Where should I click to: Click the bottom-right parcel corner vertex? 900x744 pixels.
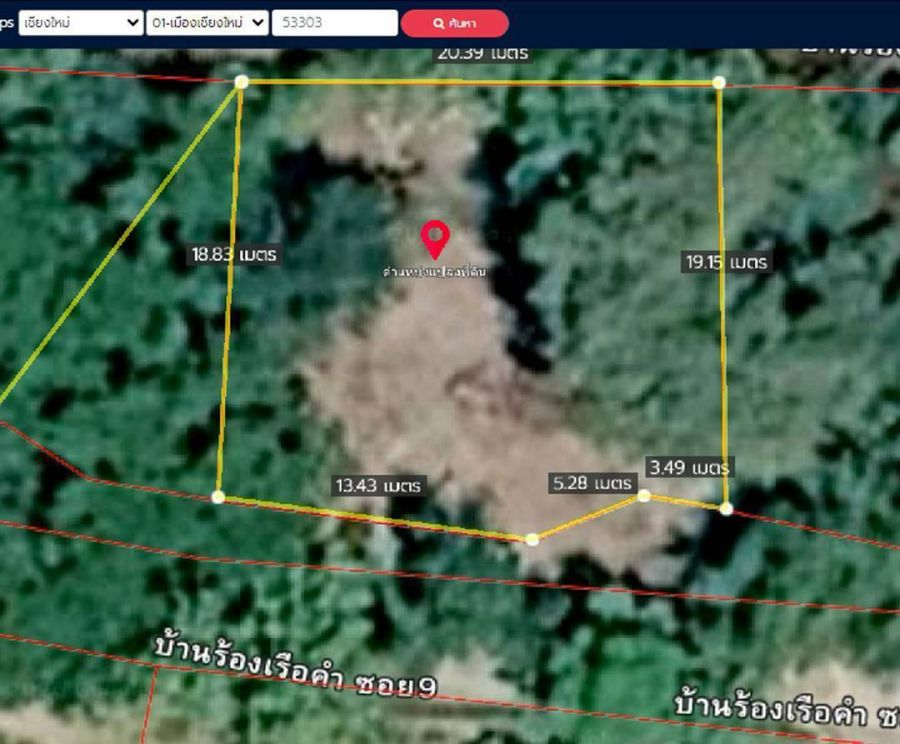click(x=726, y=509)
